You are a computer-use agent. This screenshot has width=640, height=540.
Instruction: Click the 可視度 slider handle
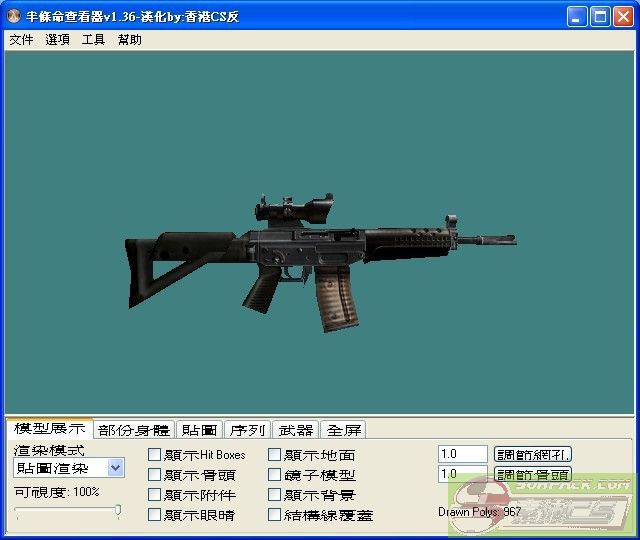click(118, 511)
